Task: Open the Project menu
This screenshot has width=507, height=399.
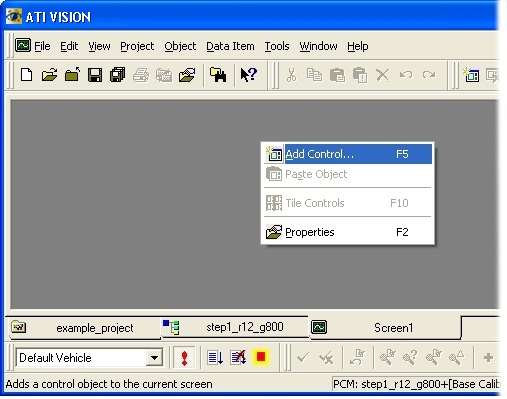Action: coord(137,46)
